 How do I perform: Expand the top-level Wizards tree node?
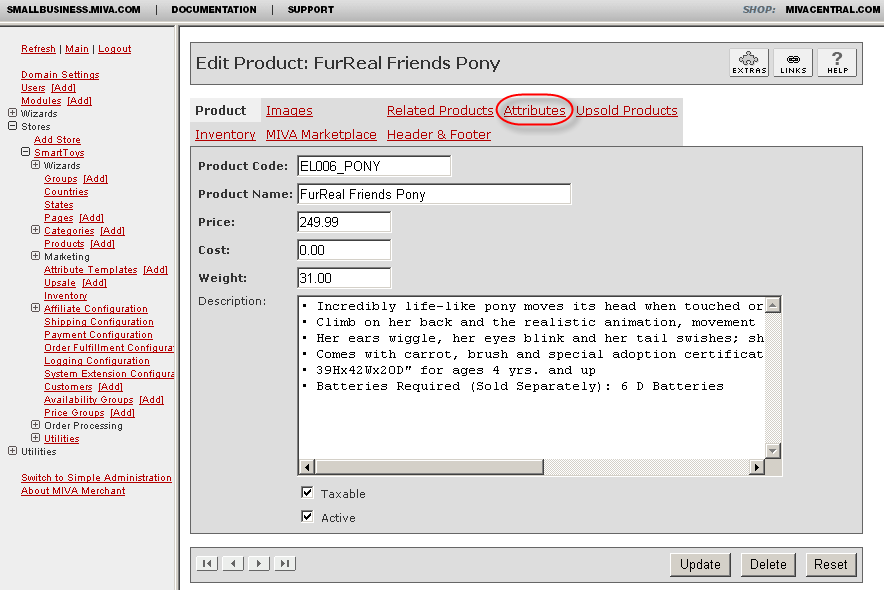[x=12, y=113]
